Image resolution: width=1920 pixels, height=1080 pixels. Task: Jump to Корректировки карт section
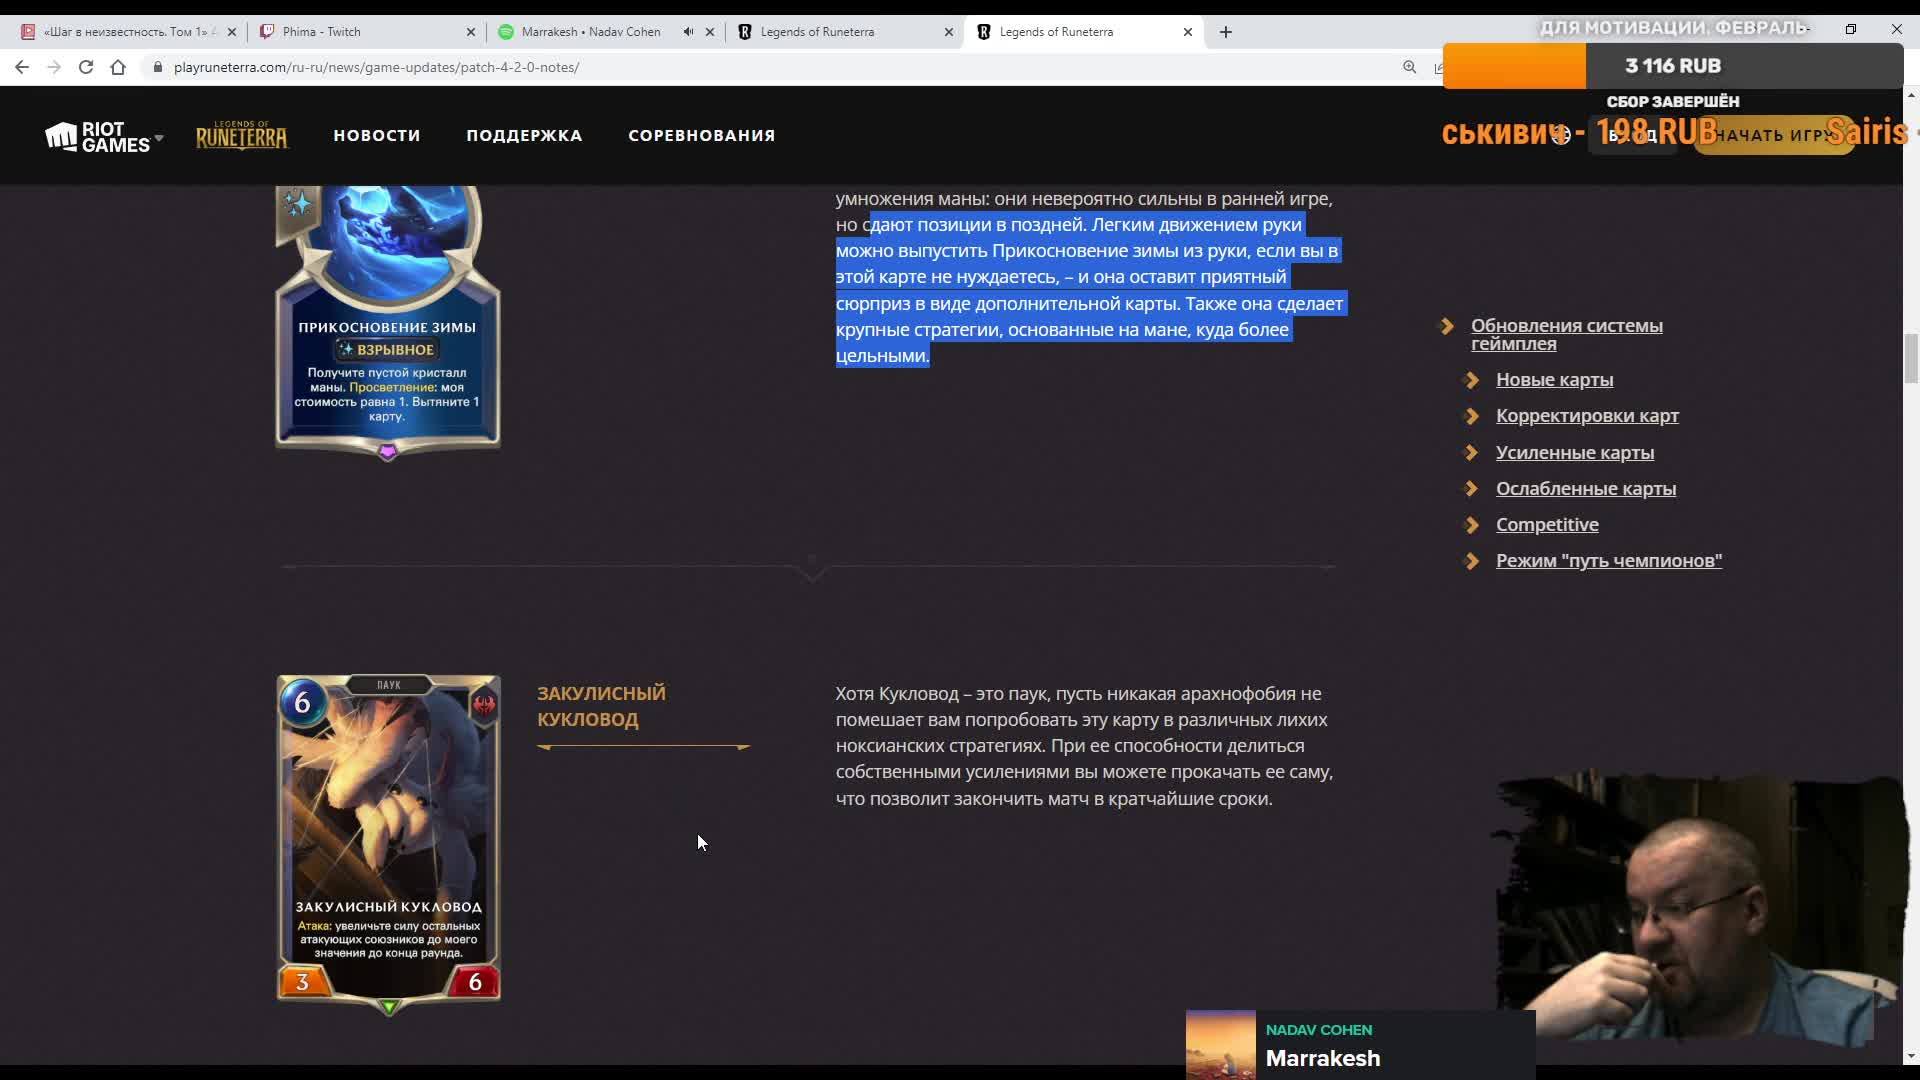coord(1587,416)
